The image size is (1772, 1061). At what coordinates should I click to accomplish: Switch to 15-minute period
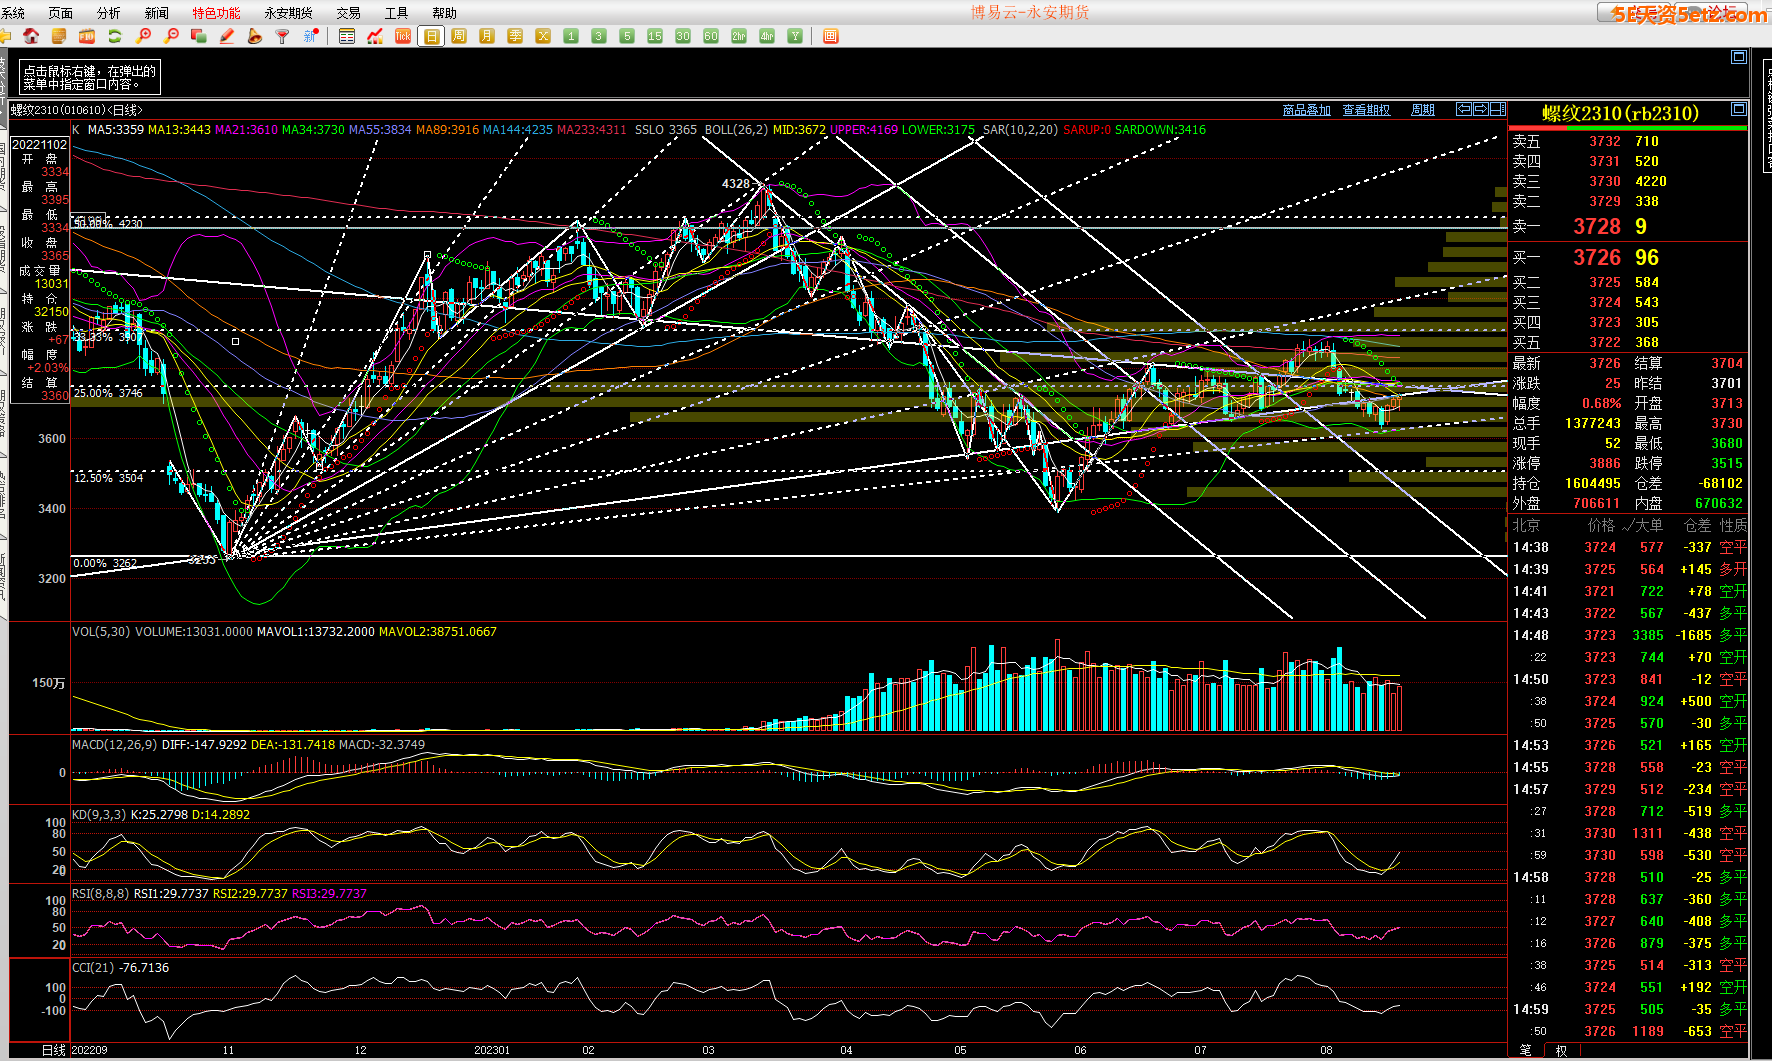pyautogui.click(x=655, y=36)
